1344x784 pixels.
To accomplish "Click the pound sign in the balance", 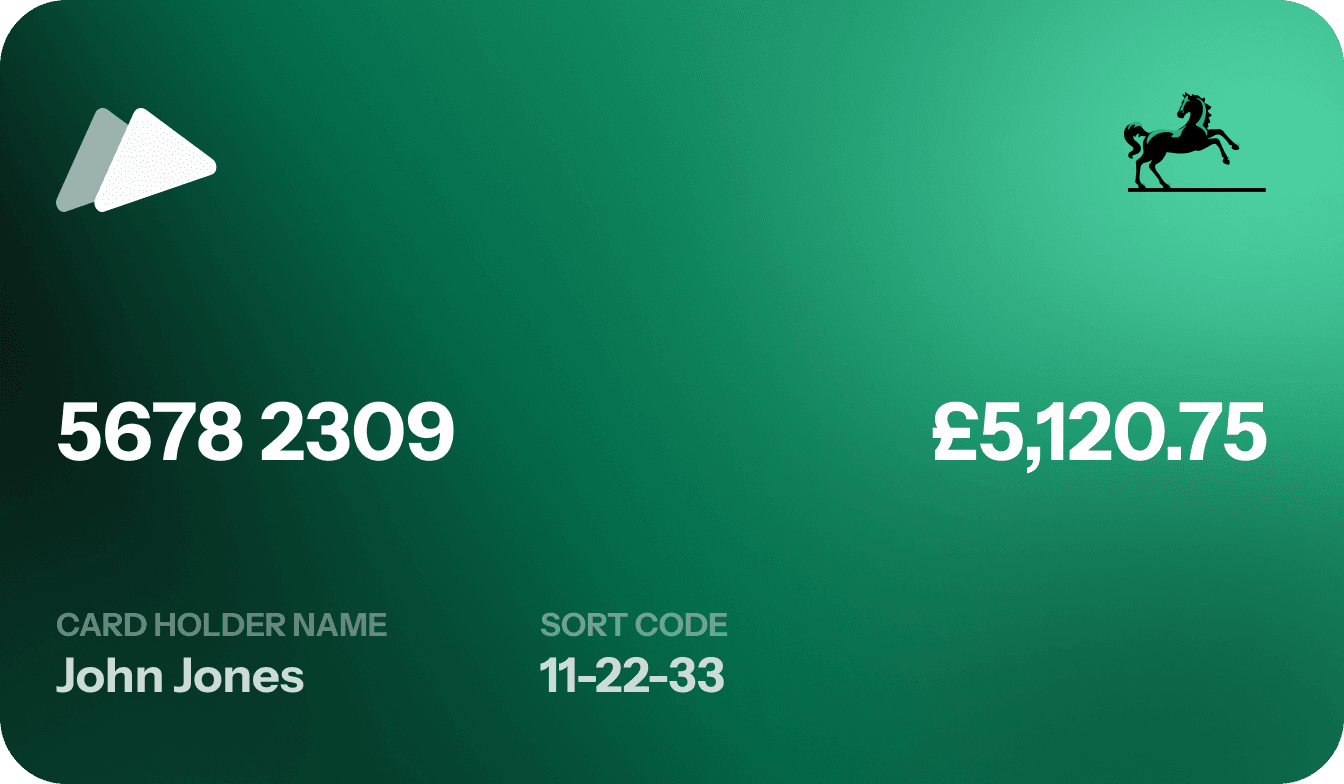I will [953, 434].
